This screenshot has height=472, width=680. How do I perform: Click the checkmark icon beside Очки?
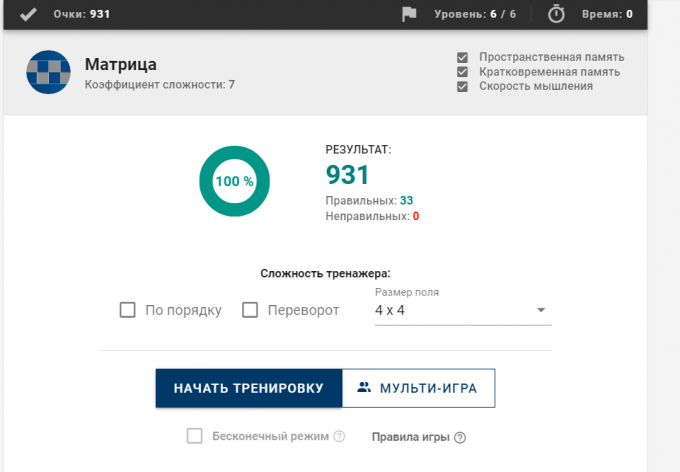[x=28, y=14]
